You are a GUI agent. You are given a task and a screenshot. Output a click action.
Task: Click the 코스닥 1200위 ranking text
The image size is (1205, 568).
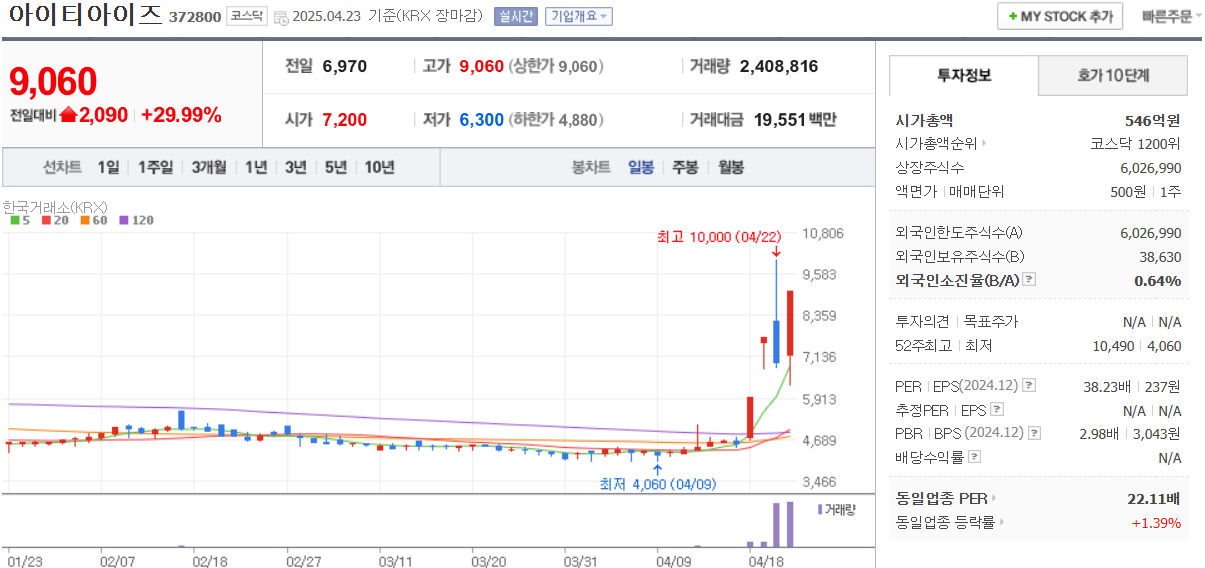[x=1135, y=143]
